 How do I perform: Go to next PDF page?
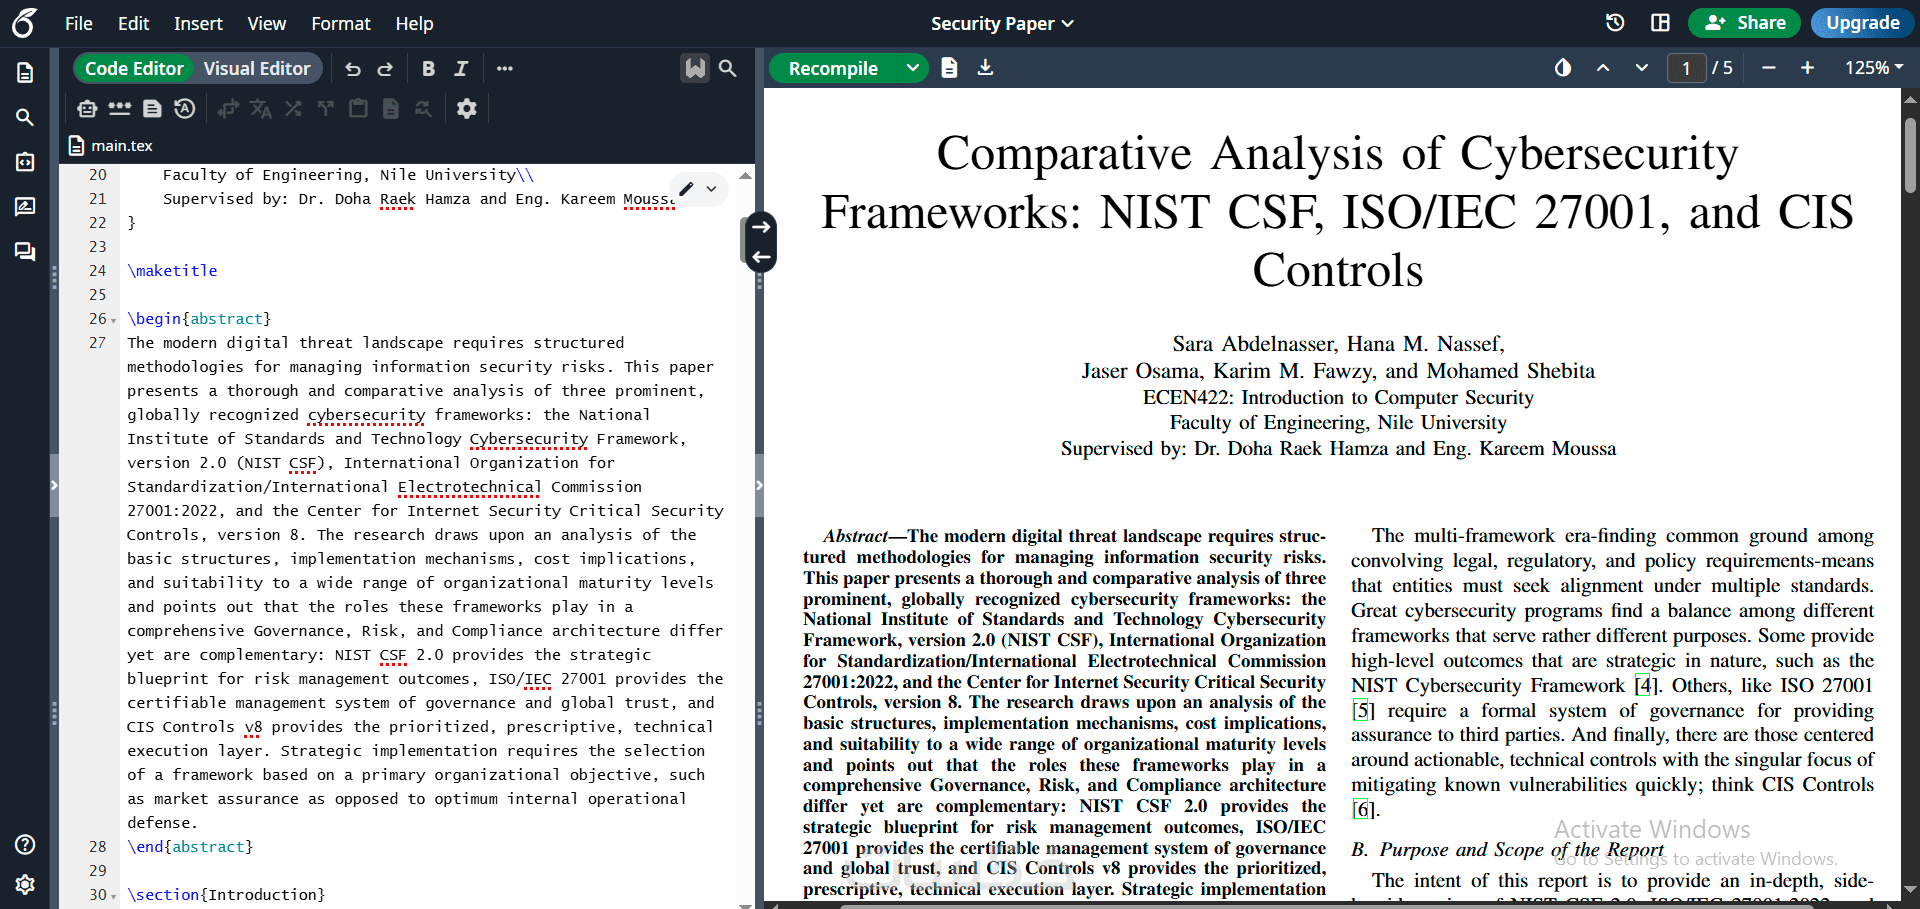pyautogui.click(x=1642, y=68)
